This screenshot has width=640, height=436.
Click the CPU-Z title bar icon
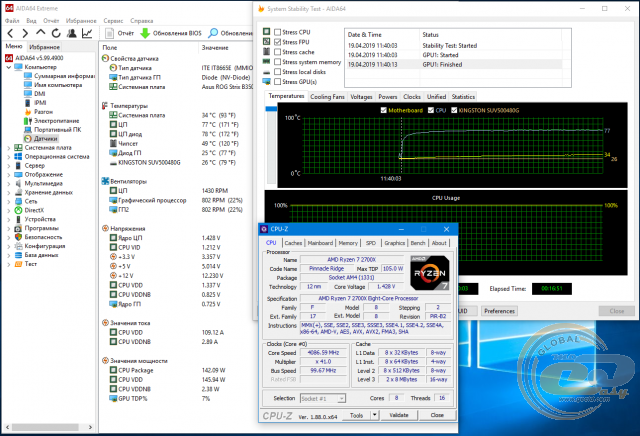[x=264, y=229]
